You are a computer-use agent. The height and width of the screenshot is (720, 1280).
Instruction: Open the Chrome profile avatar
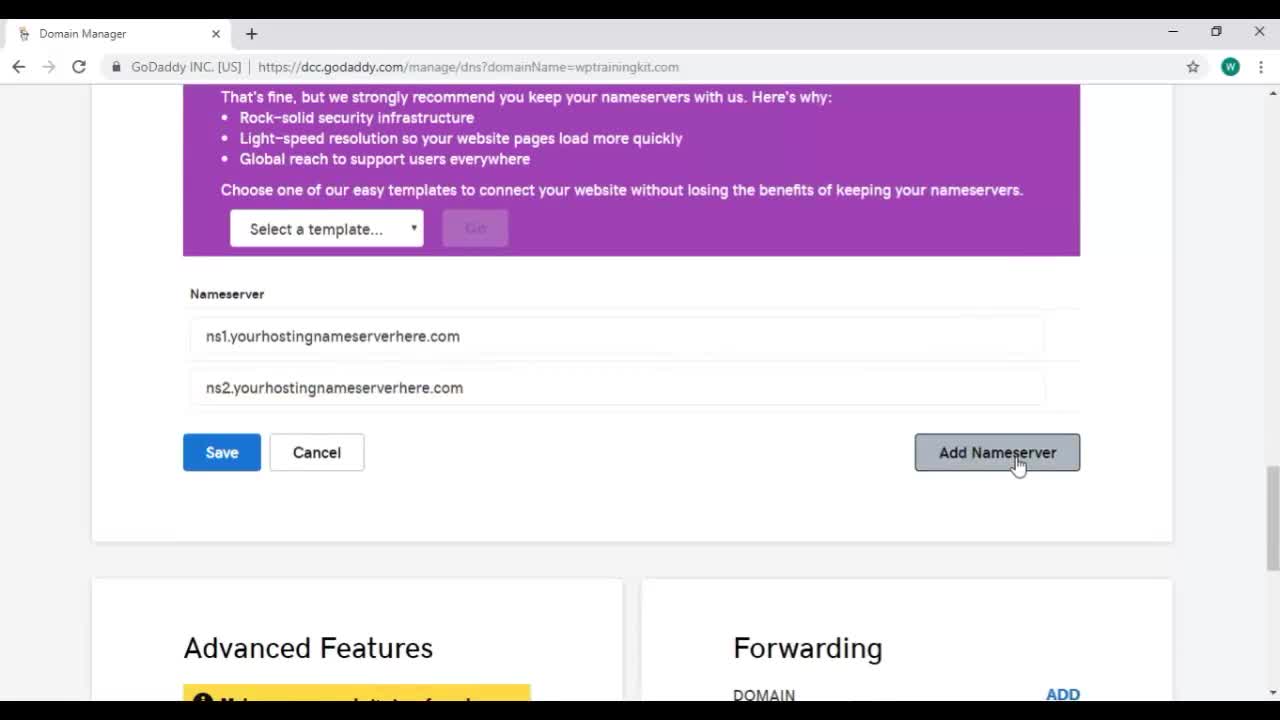1230,67
